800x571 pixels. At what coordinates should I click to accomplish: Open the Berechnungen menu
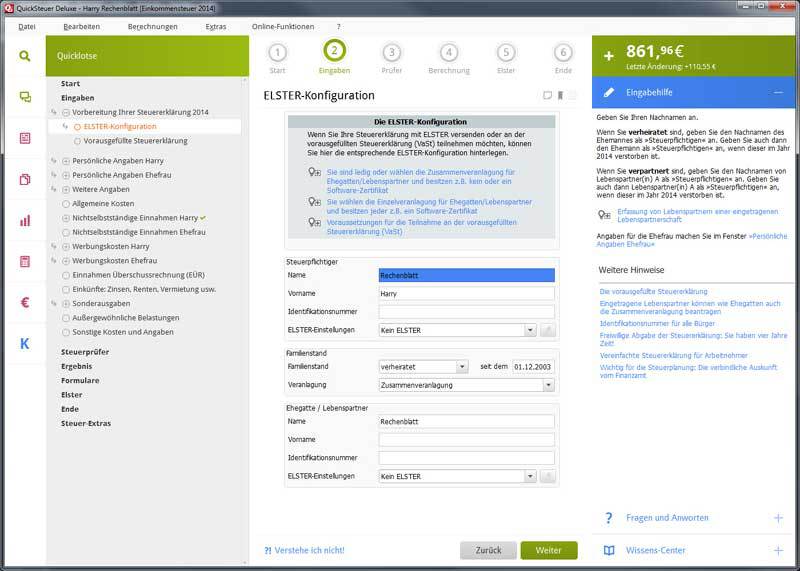click(x=151, y=26)
